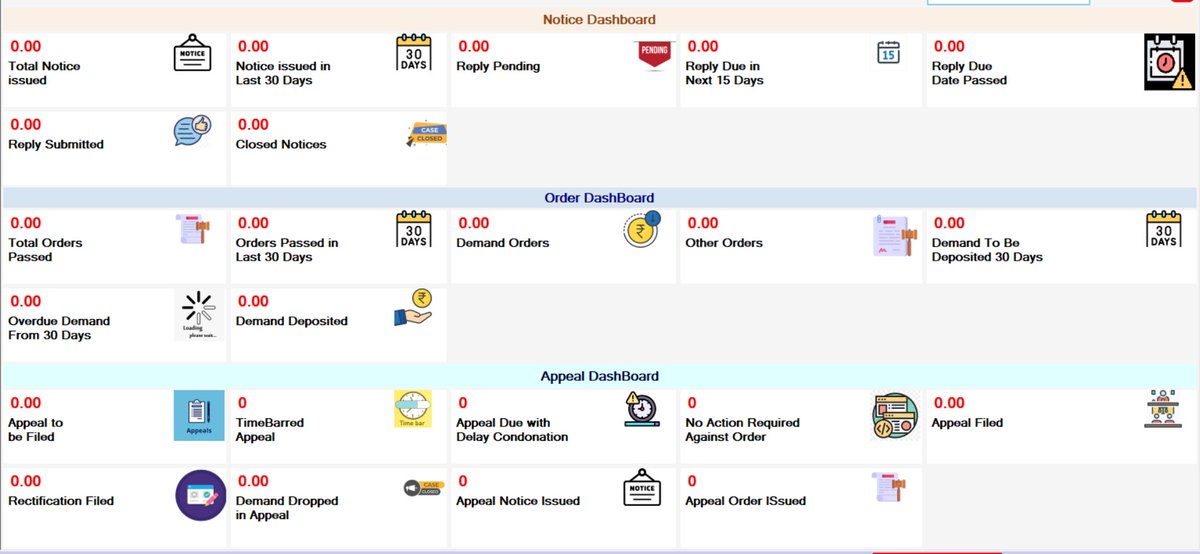Select the Rectification Filed label
Screen dimensions: 1200x554
click(61, 501)
